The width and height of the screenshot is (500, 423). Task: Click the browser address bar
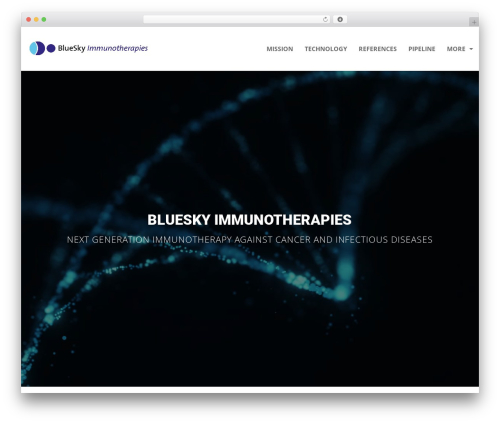coord(237,20)
